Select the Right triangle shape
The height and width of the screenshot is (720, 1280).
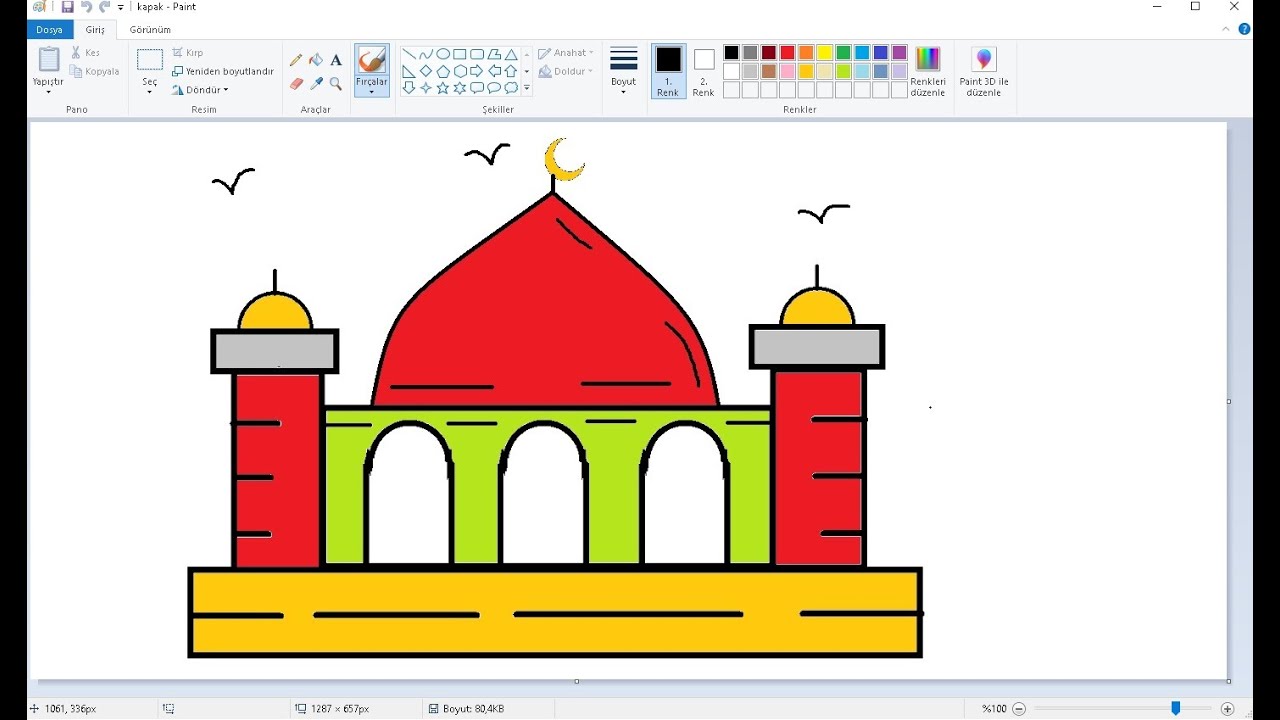(x=409, y=71)
